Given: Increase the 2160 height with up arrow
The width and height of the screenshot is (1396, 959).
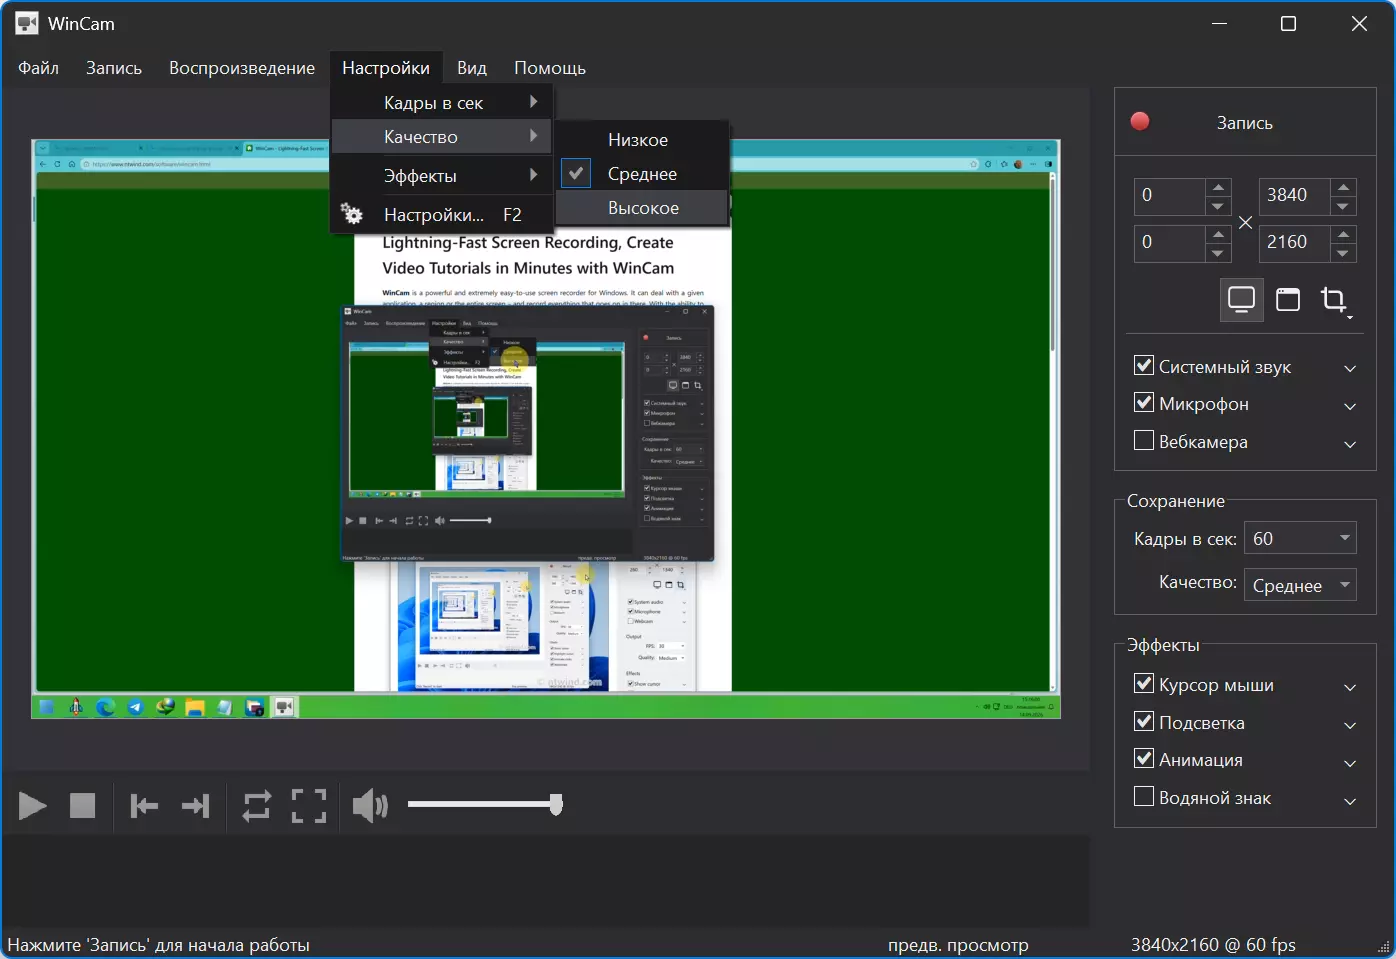Looking at the screenshot, I should coord(1344,233).
